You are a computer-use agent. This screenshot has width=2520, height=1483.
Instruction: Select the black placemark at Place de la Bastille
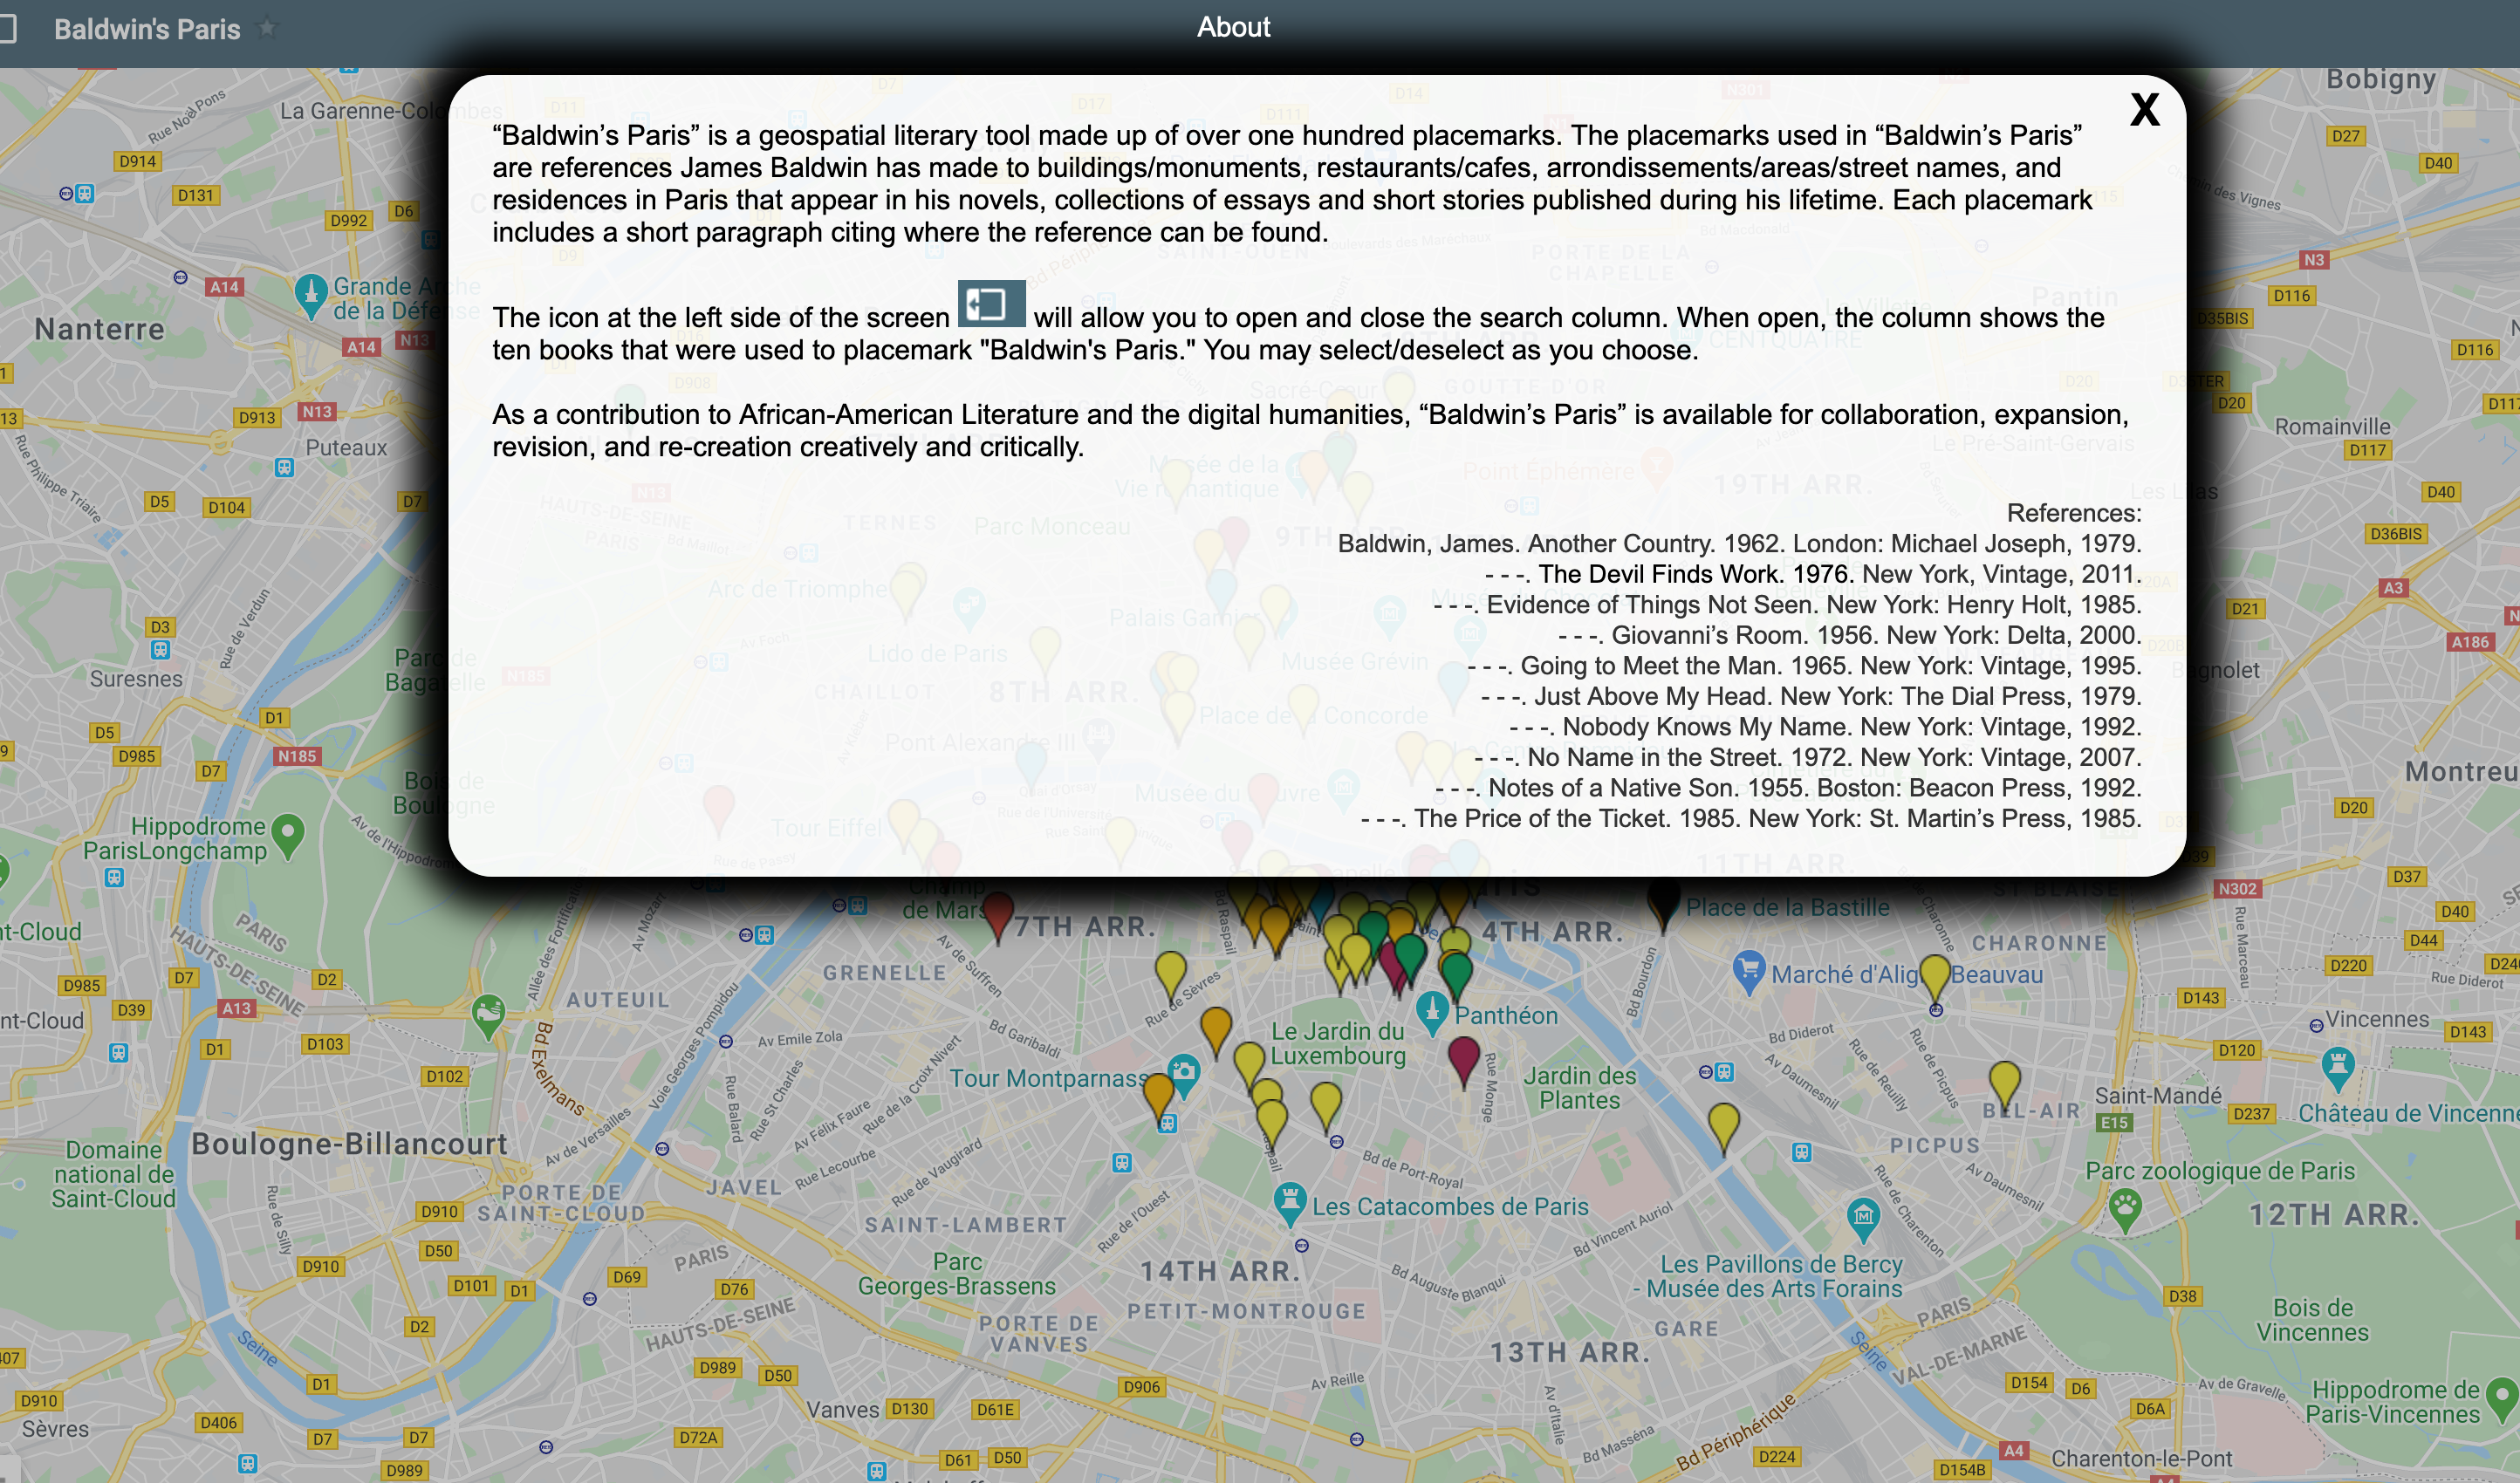(x=1662, y=905)
